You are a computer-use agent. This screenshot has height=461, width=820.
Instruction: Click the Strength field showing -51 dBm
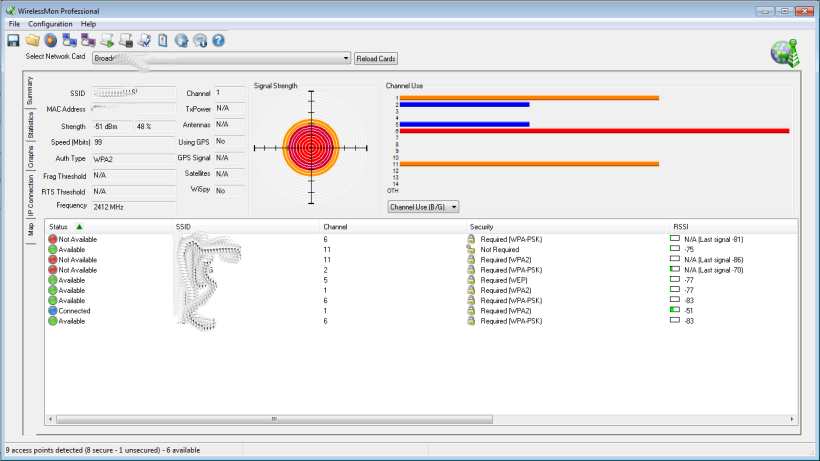tap(112, 126)
